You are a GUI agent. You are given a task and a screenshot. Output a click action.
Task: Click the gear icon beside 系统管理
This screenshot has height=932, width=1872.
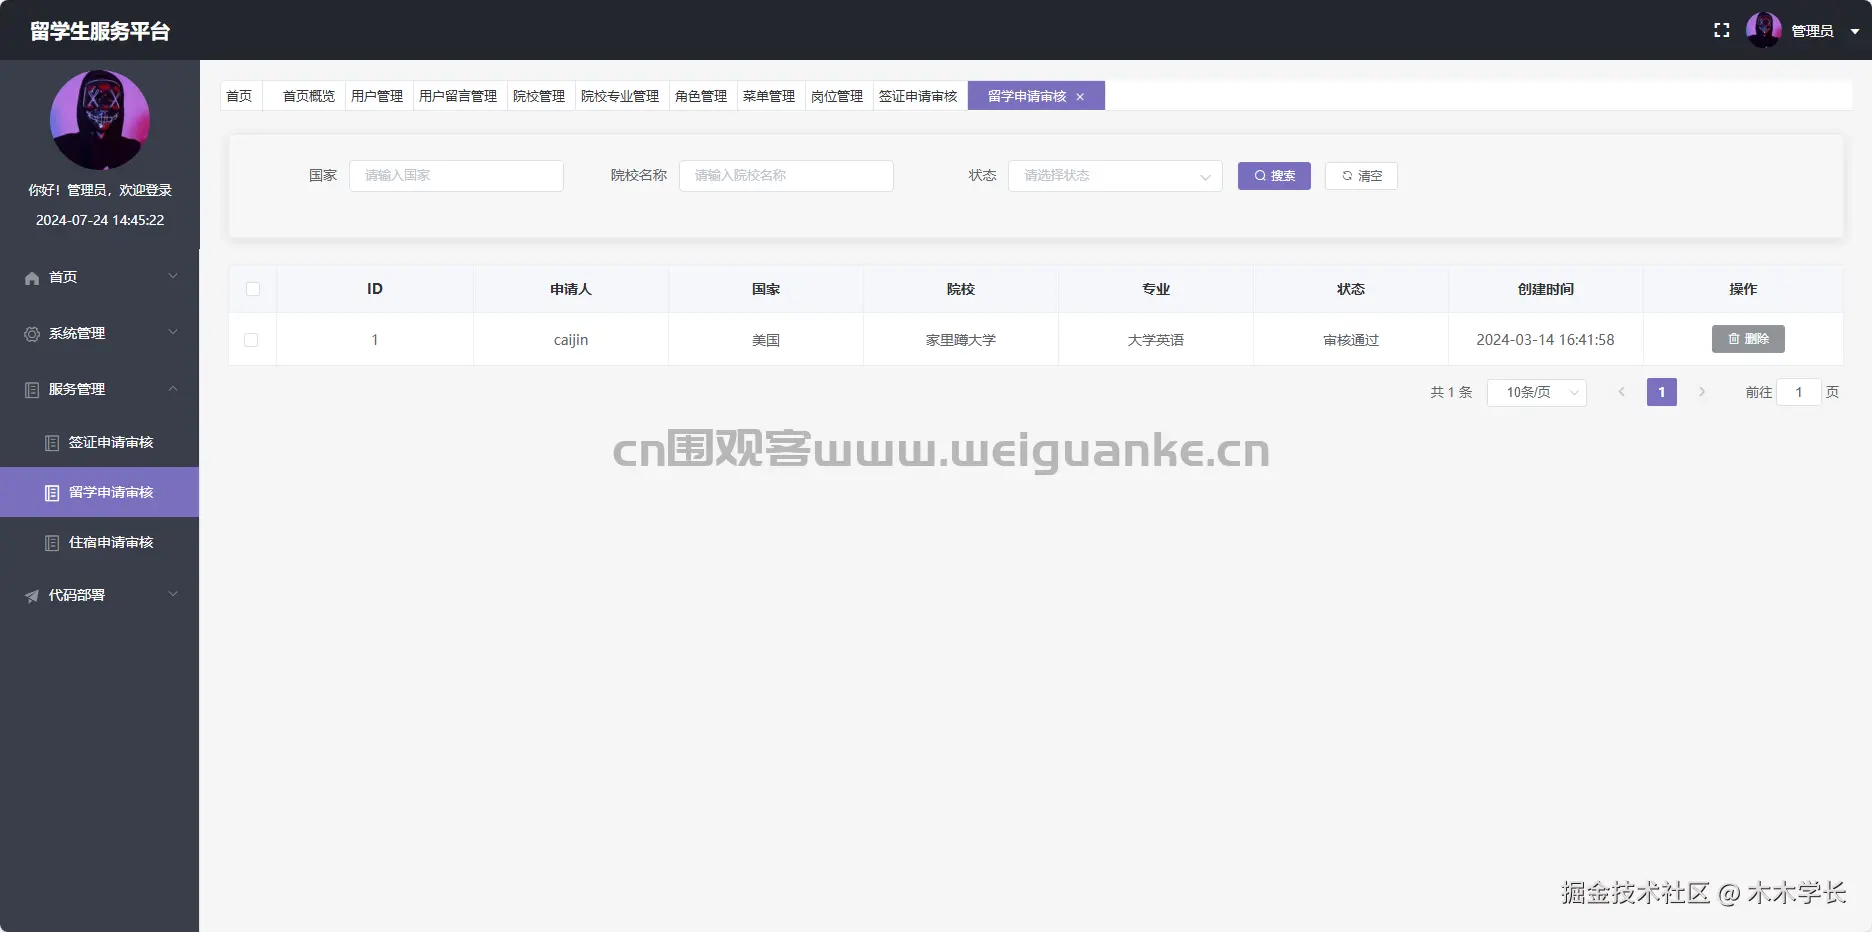click(32, 334)
